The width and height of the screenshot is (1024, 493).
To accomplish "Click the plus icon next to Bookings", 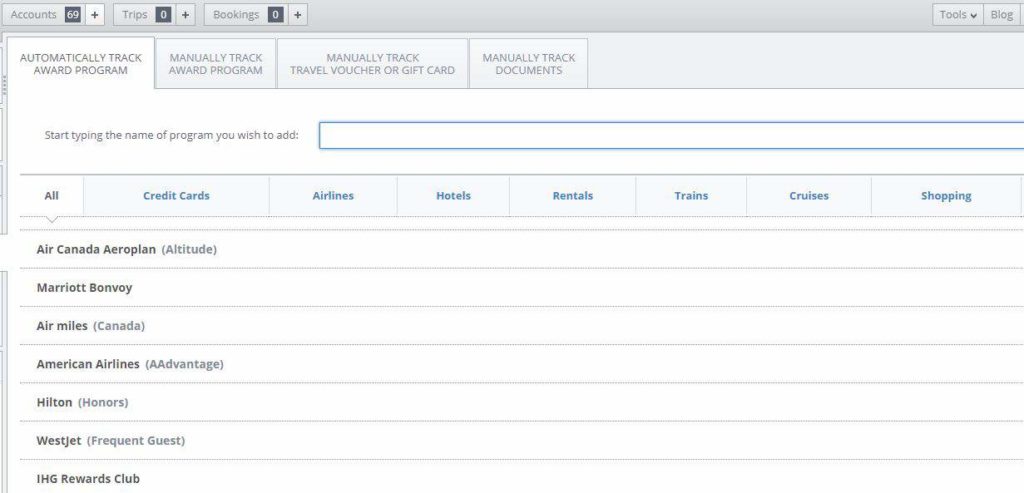I will (297, 15).
